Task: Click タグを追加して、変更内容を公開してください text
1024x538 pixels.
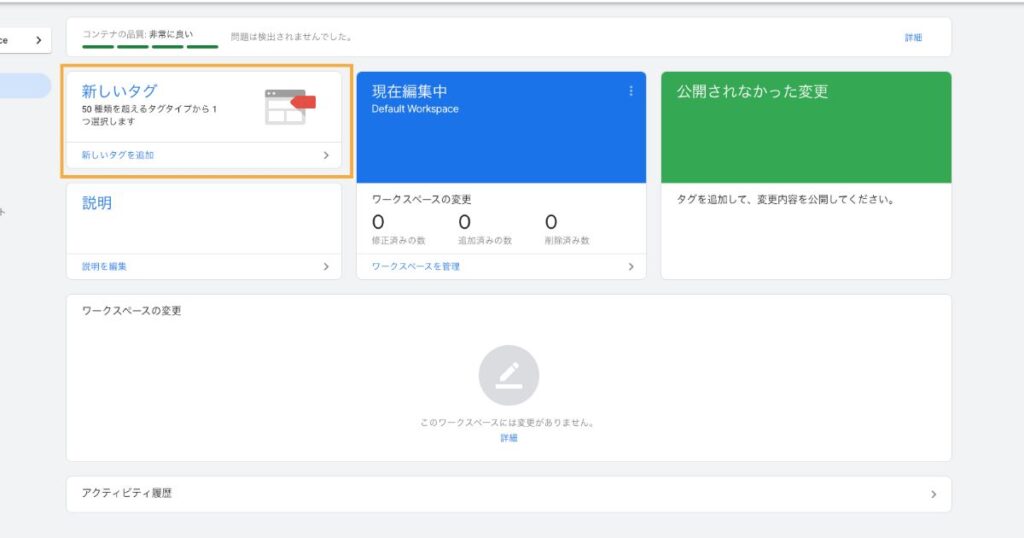Action: [x=785, y=200]
